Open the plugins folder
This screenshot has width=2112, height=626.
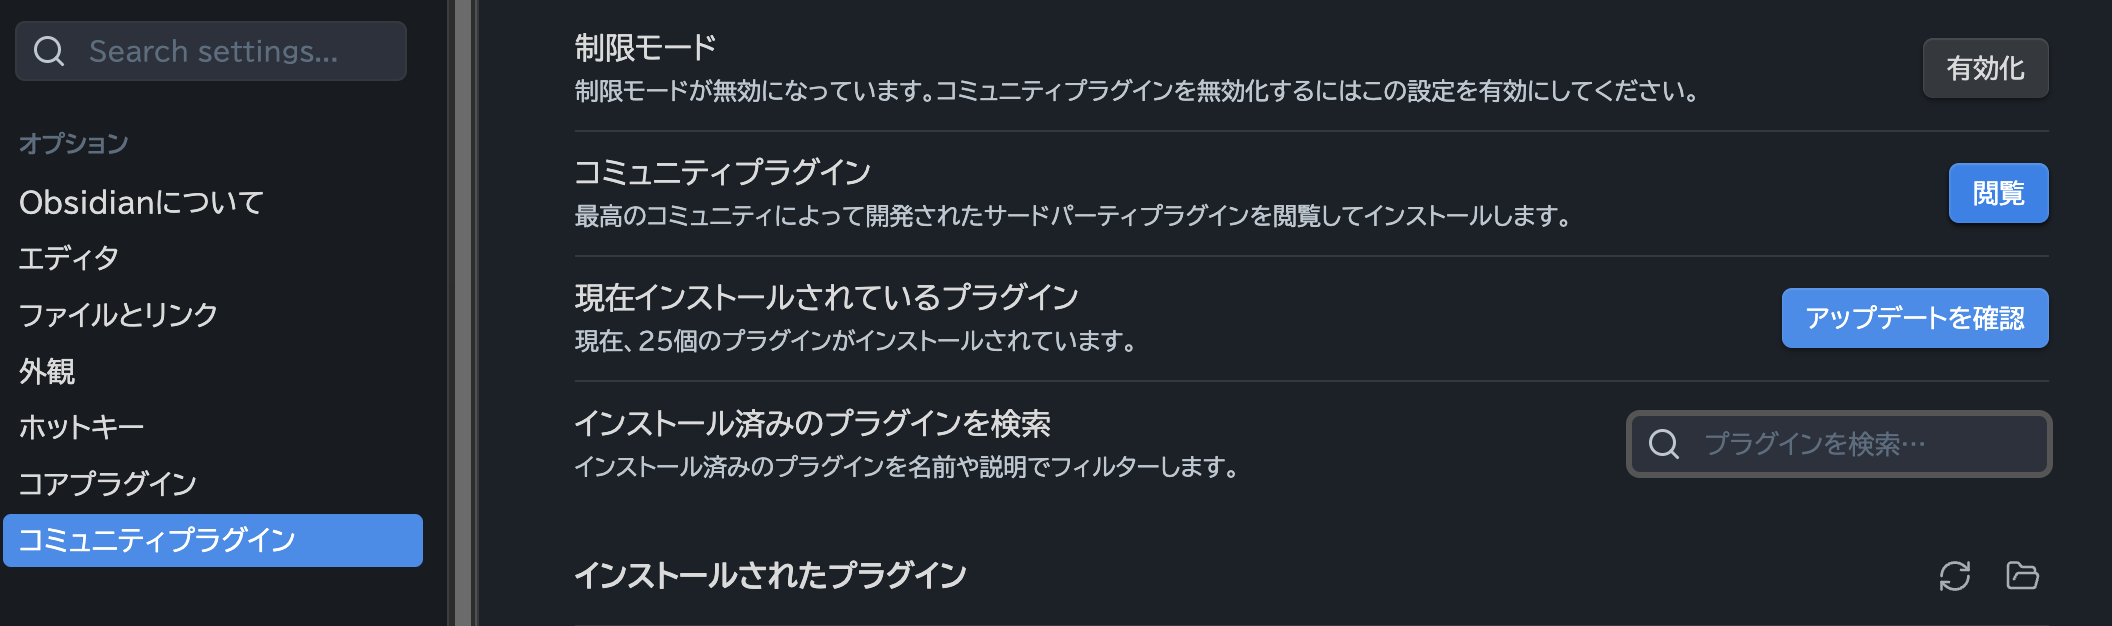[2022, 576]
